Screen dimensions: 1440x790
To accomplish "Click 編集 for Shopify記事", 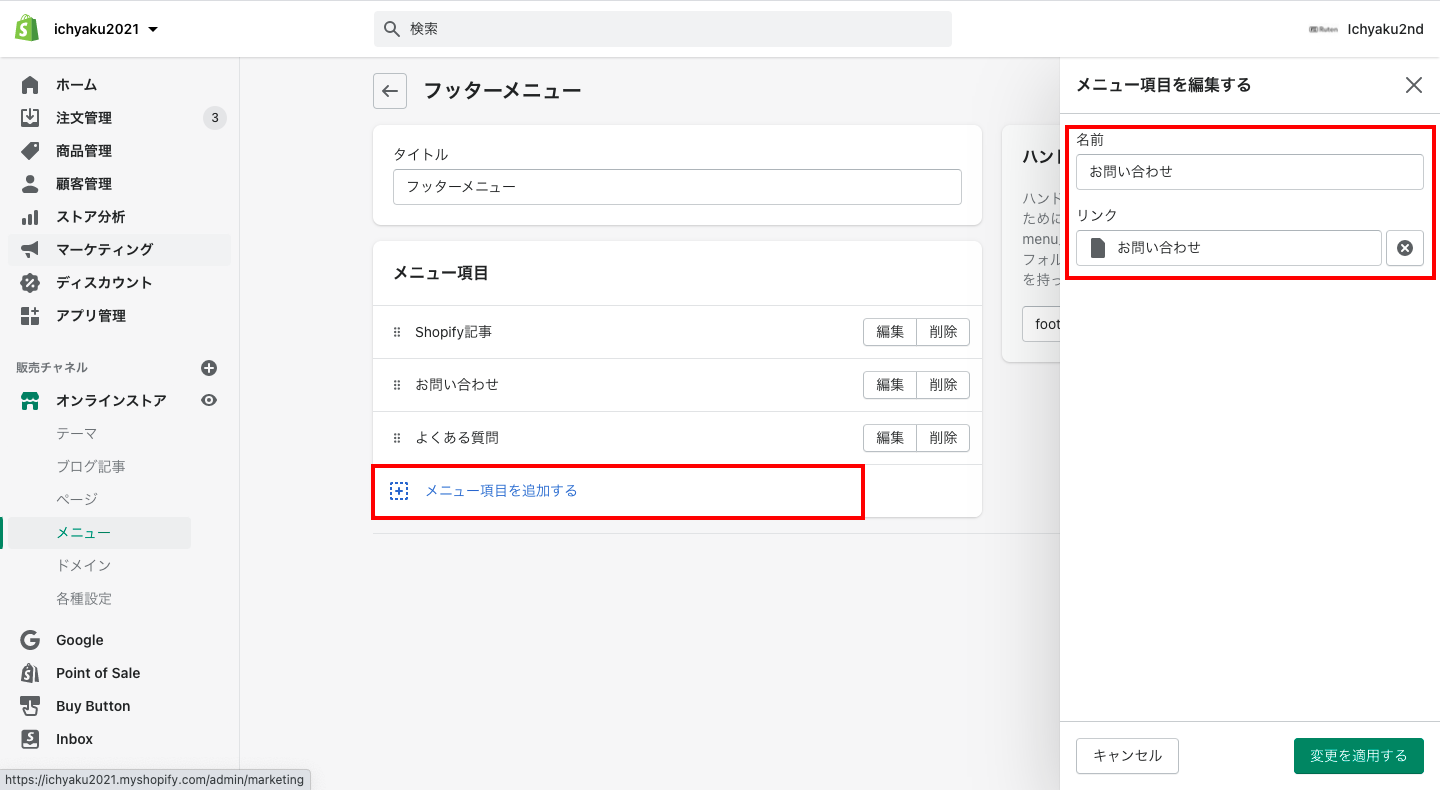I will coord(890,332).
